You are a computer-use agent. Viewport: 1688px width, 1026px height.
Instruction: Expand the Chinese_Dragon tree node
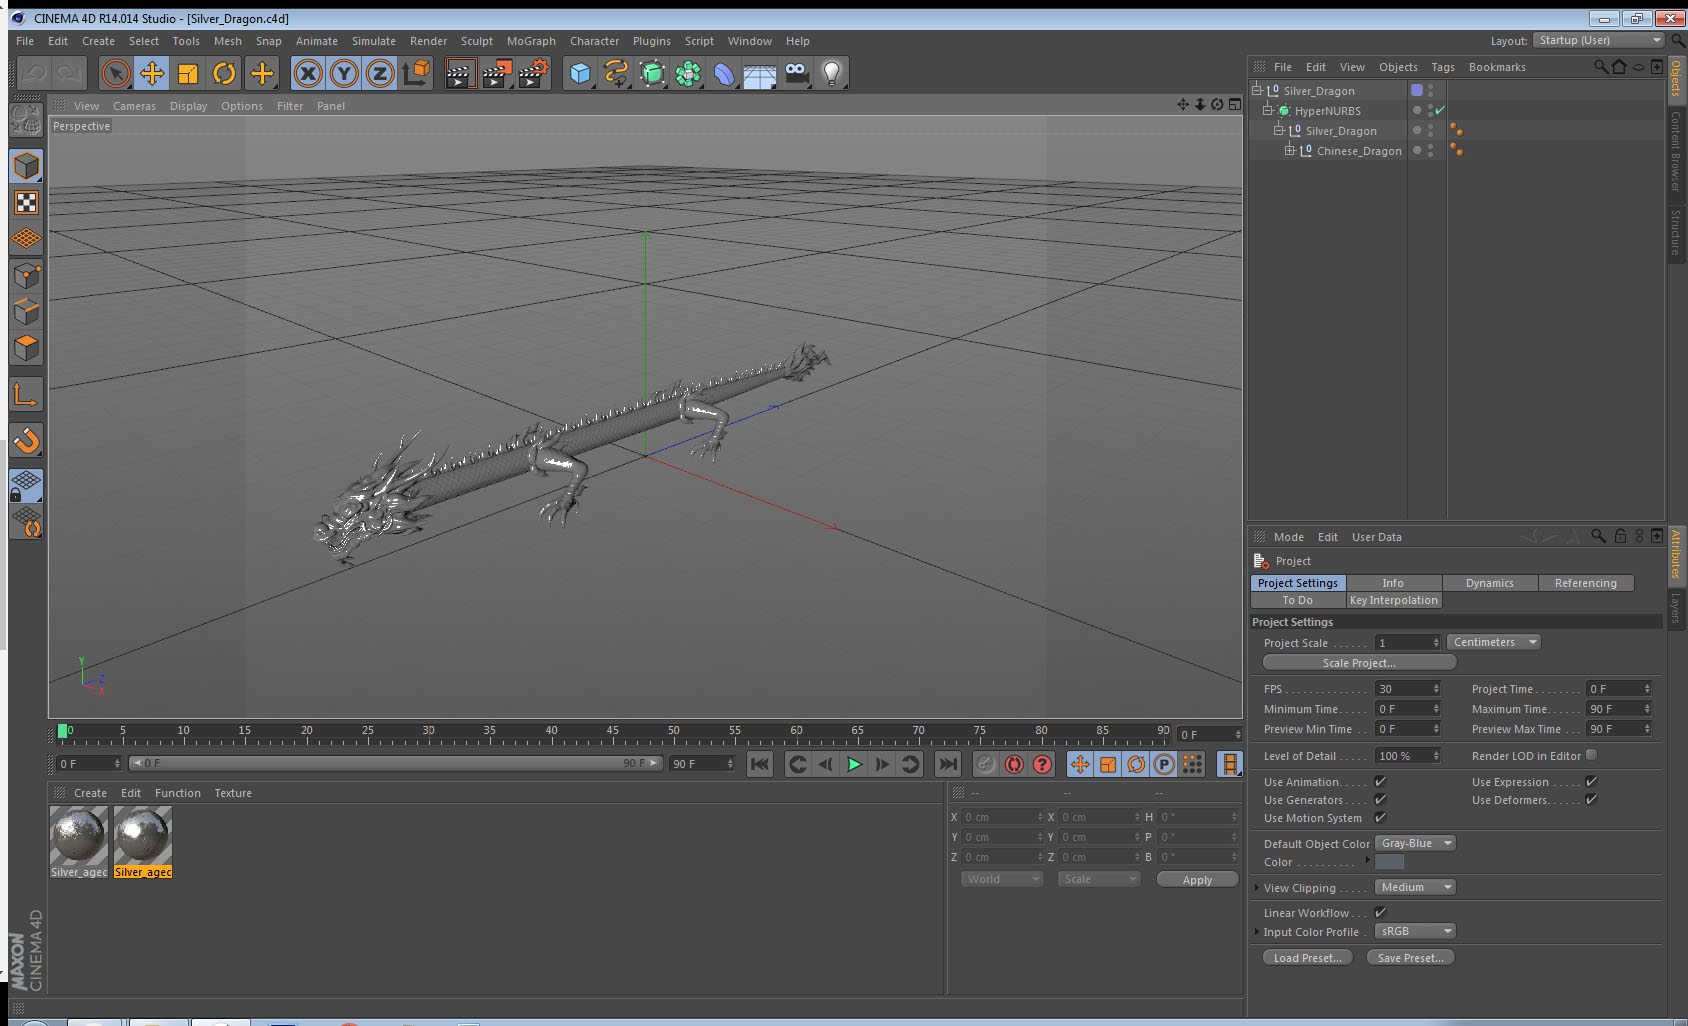(x=1290, y=150)
